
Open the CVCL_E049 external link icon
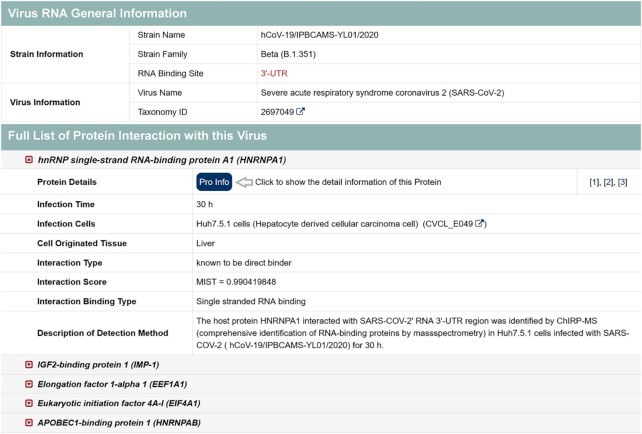(479, 223)
